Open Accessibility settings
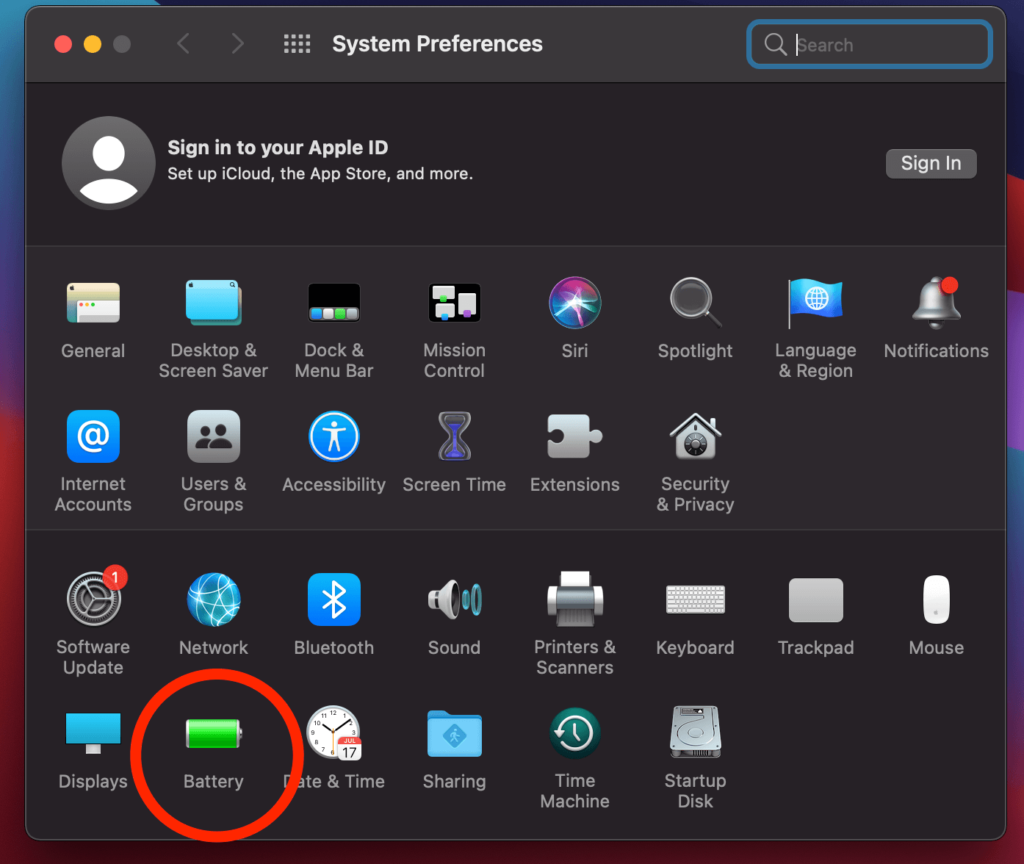 tap(333, 437)
